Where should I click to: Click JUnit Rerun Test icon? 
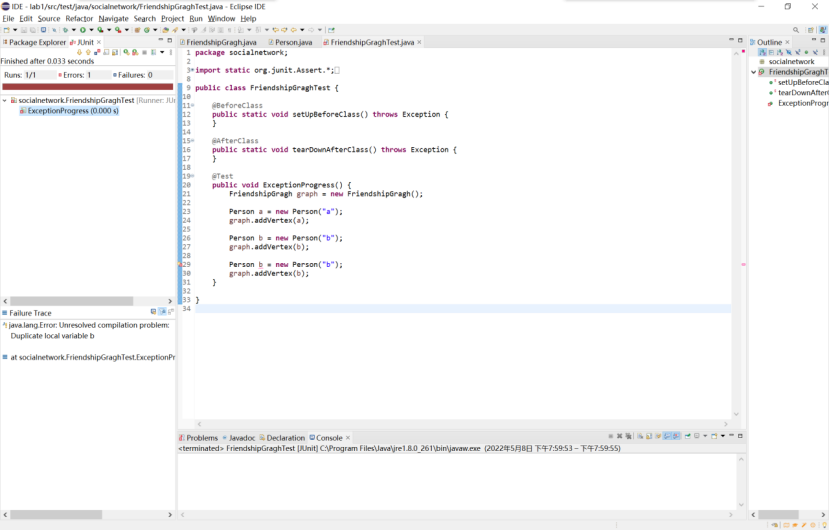126,52
